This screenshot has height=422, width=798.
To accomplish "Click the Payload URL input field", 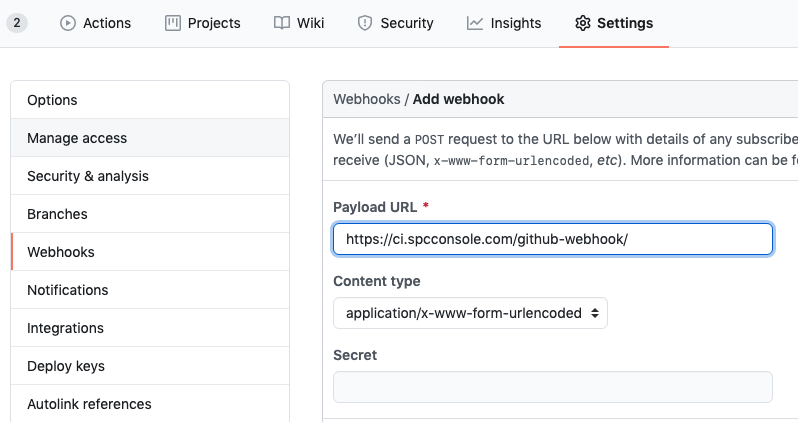I will point(552,239).
